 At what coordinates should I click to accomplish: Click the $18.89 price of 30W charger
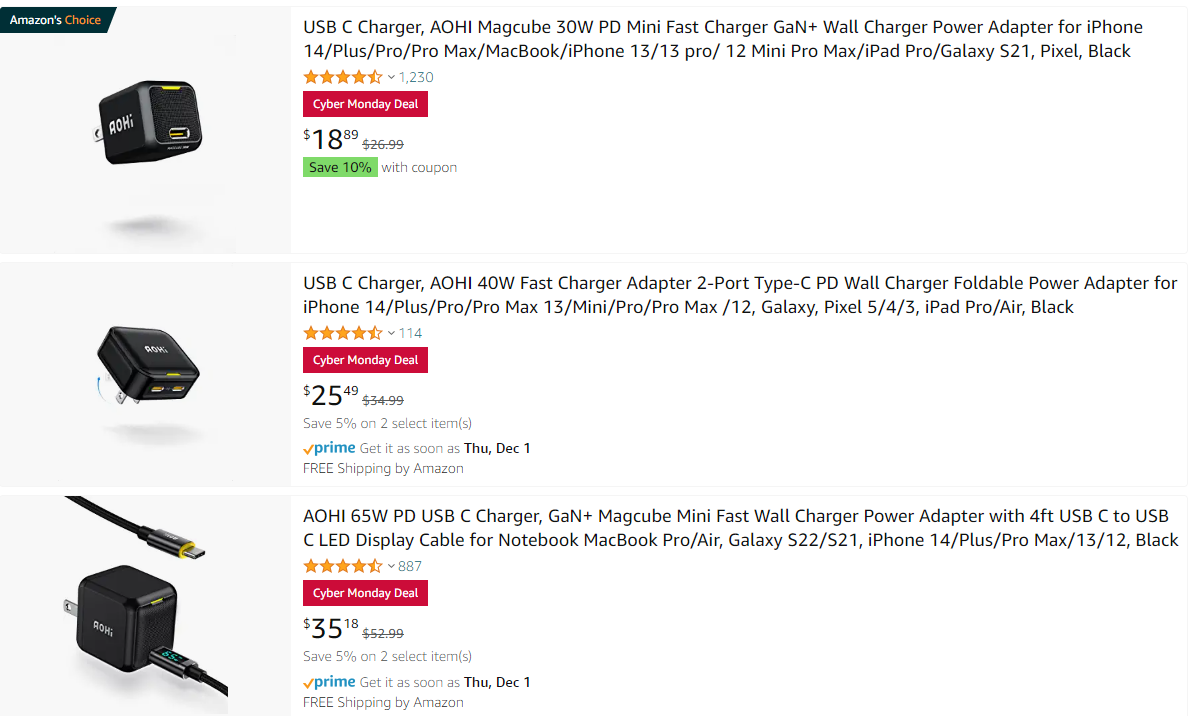click(331, 139)
